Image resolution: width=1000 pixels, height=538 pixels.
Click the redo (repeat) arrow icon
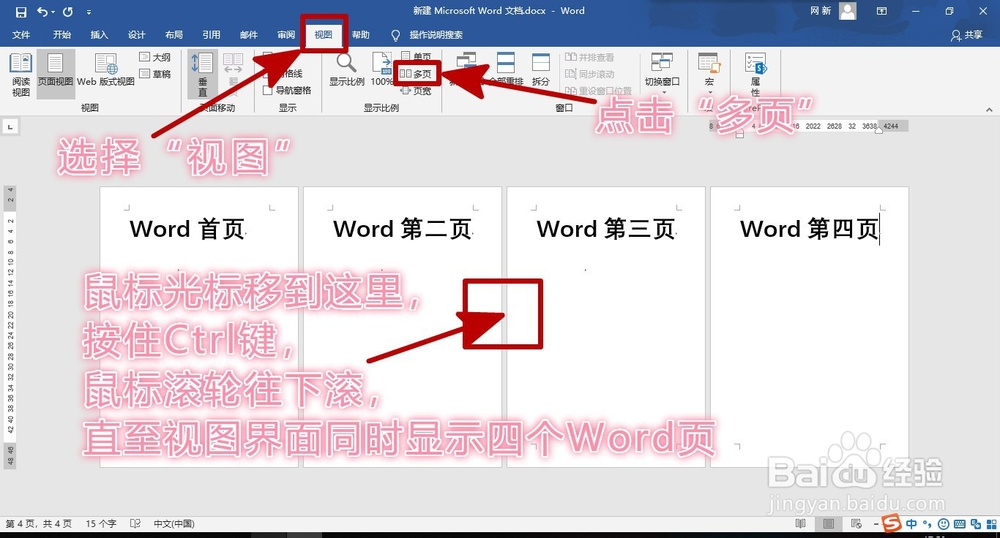click(68, 11)
